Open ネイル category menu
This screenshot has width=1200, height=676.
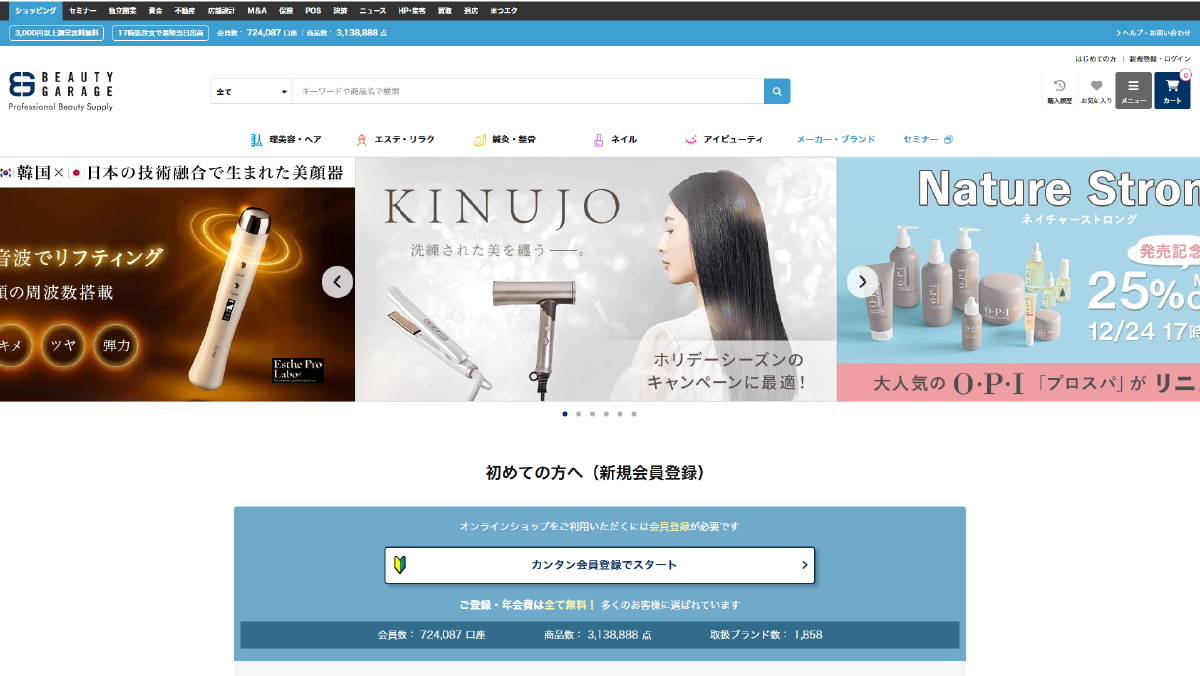tap(615, 140)
